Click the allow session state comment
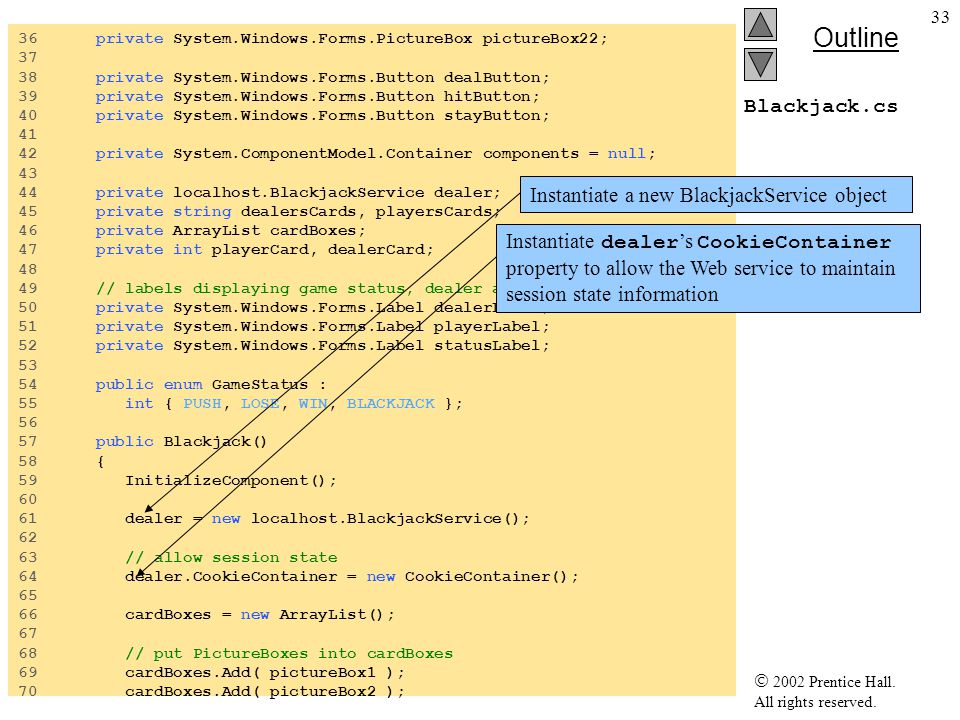Viewport: 960px width, 720px height. (x=231, y=557)
